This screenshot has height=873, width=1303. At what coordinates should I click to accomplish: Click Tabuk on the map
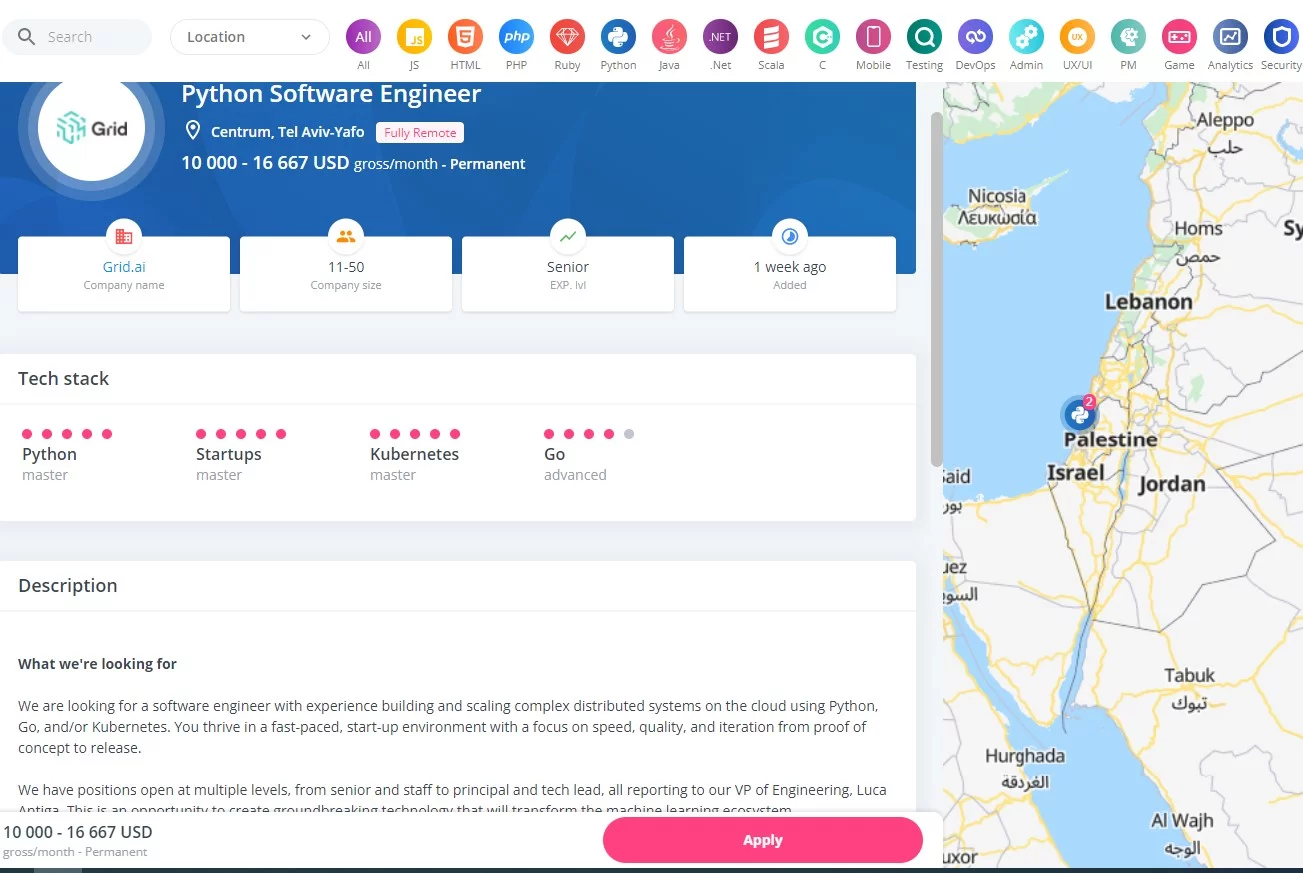click(x=1190, y=675)
